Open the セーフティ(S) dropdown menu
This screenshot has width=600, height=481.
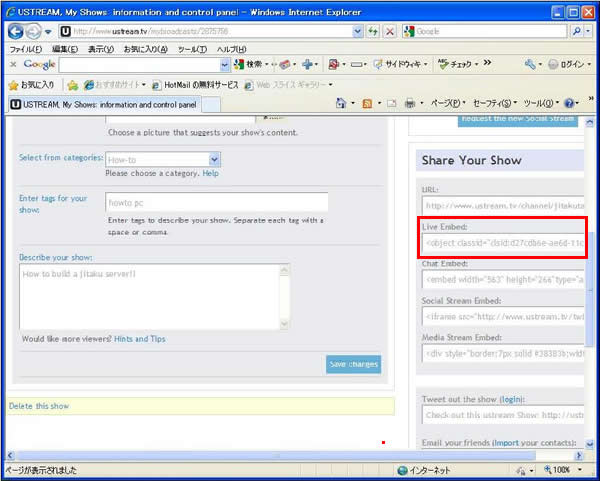494,103
